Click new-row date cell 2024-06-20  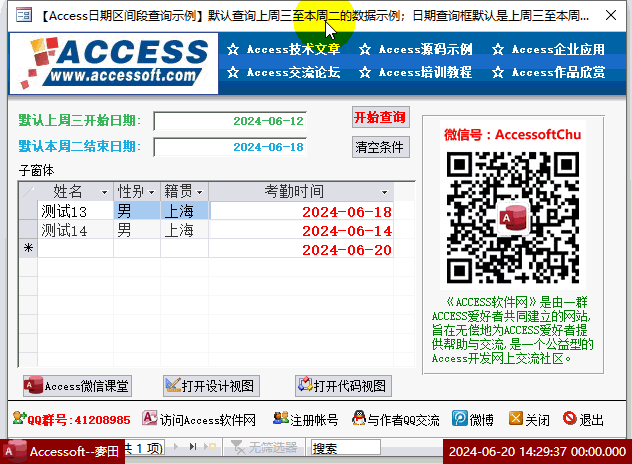301,249
